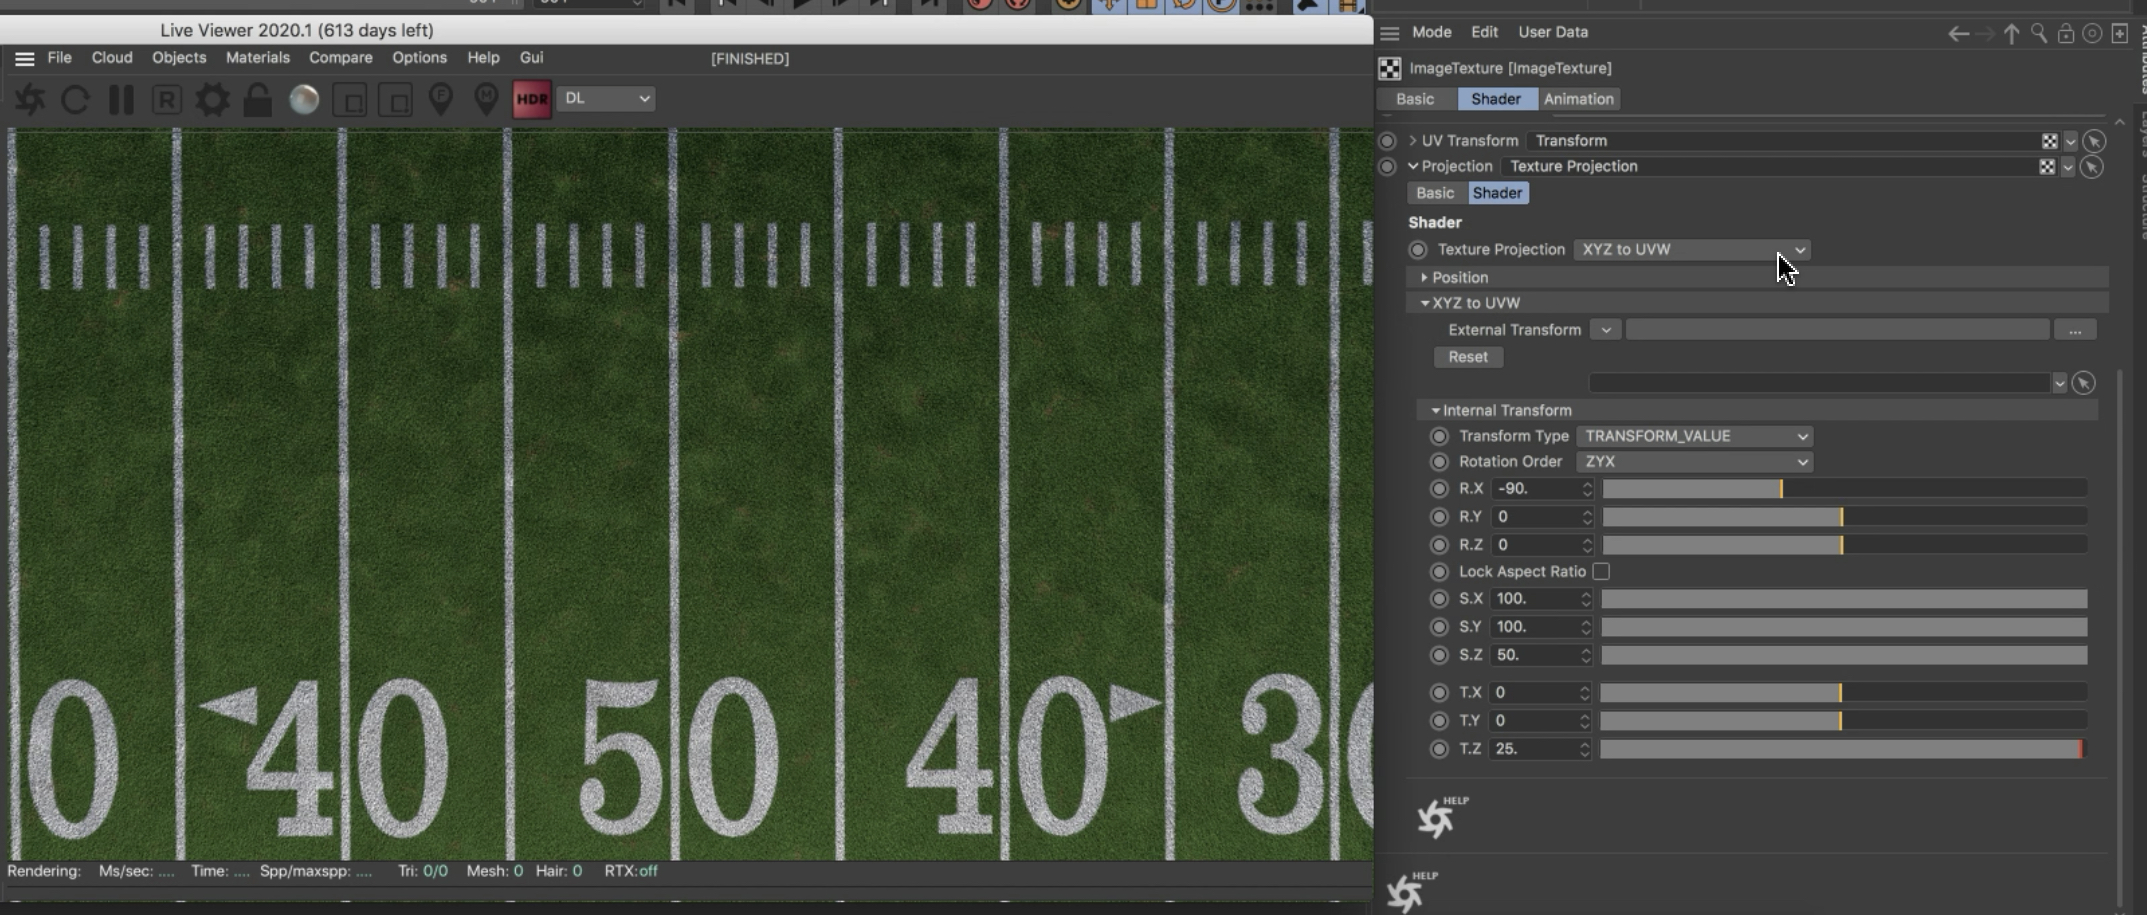Go back with the left arrow
Viewport: 2147px width, 915px height.
(1958, 34)
